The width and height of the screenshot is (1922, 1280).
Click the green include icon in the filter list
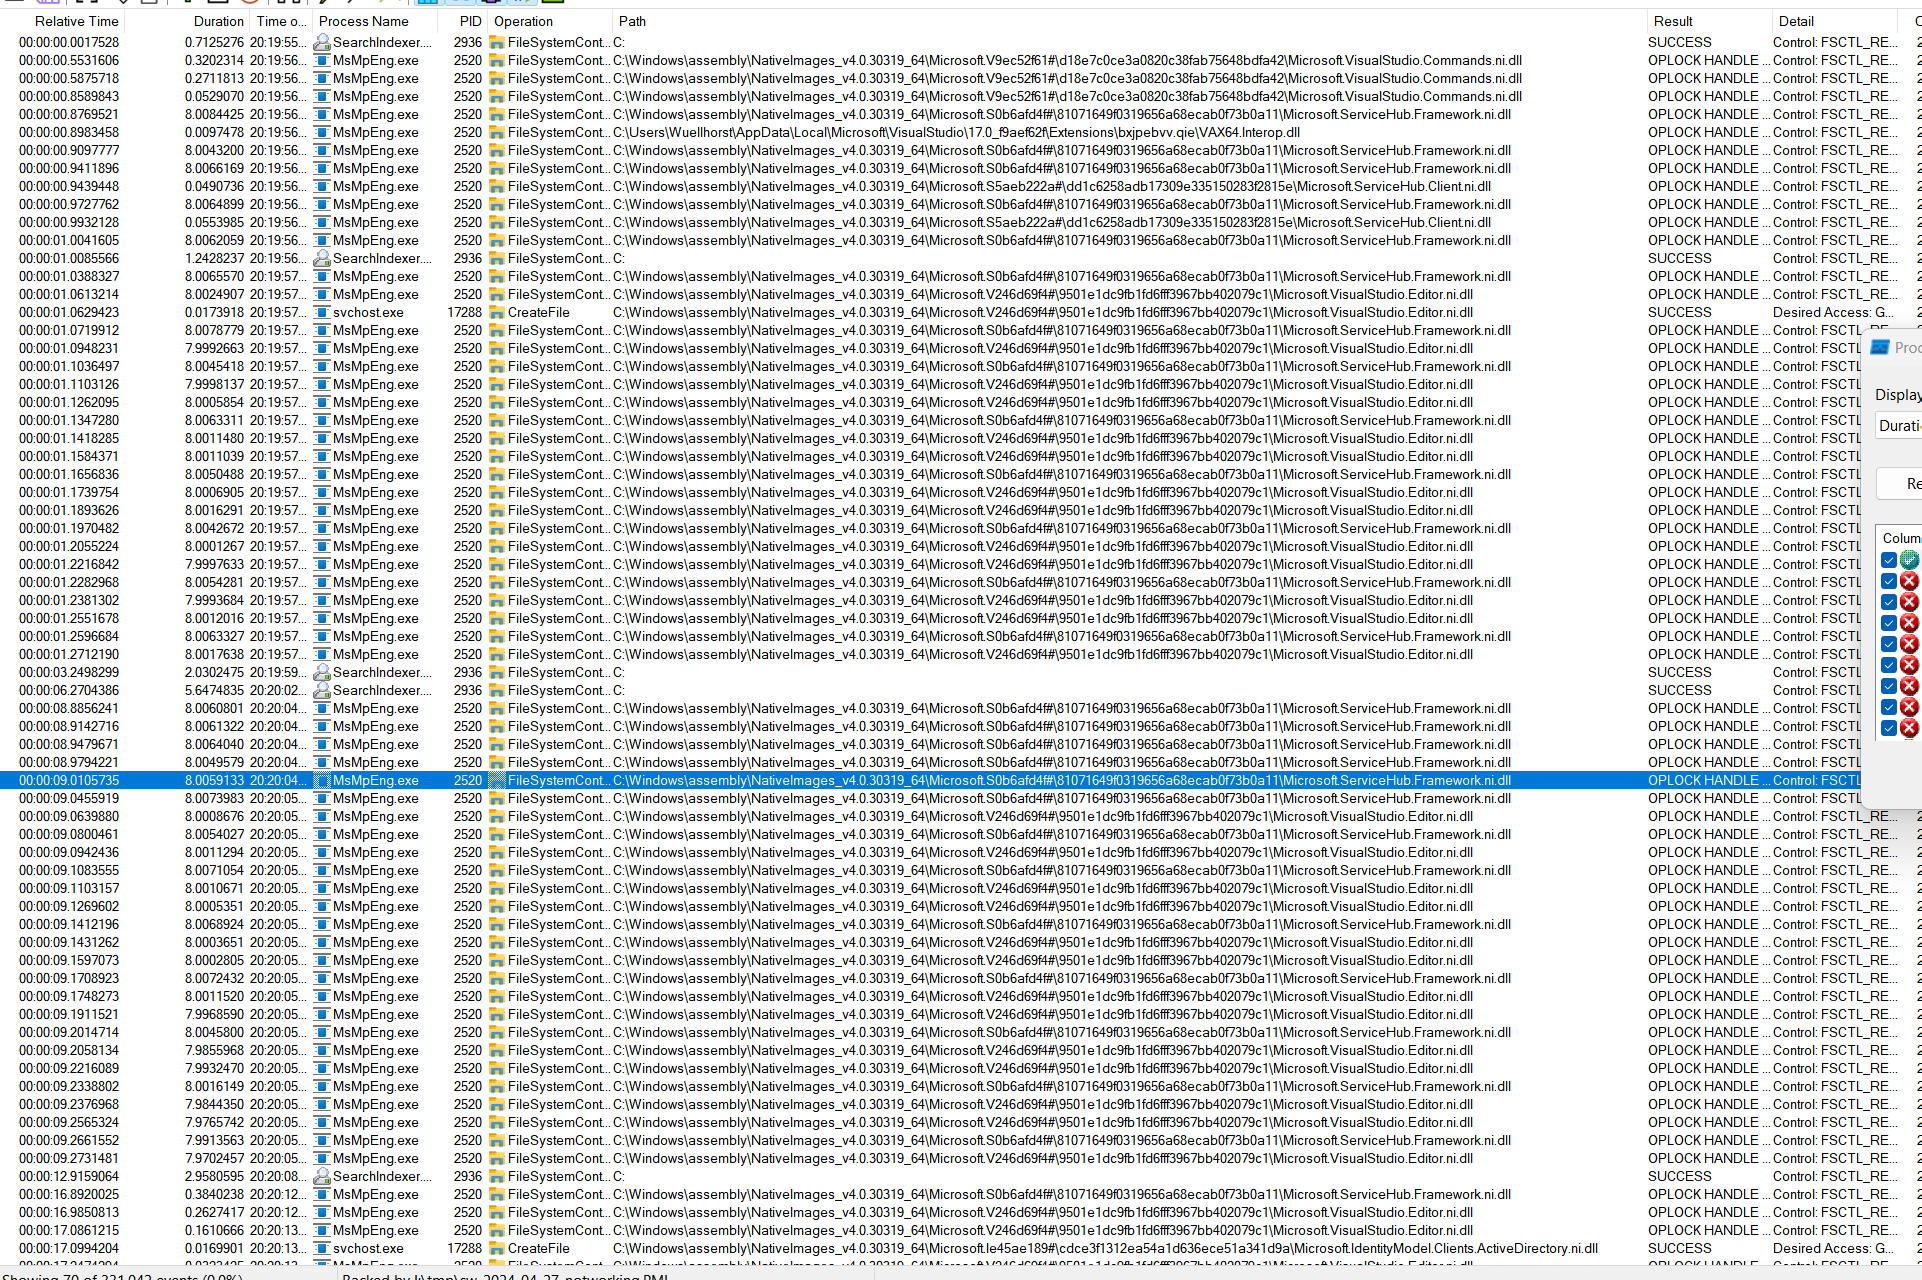tap(1910, 560)
